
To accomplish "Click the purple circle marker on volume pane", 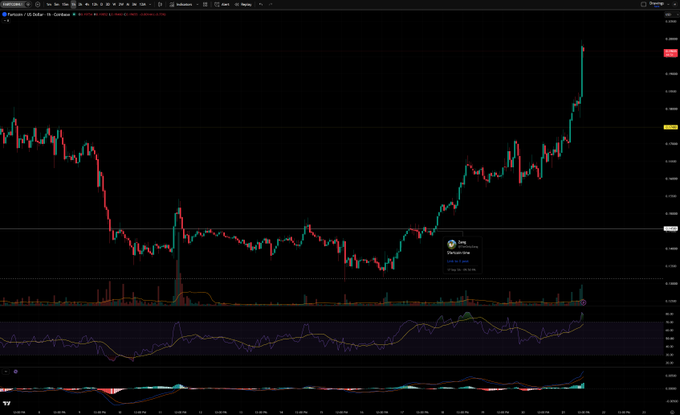I will pos(583,302).
